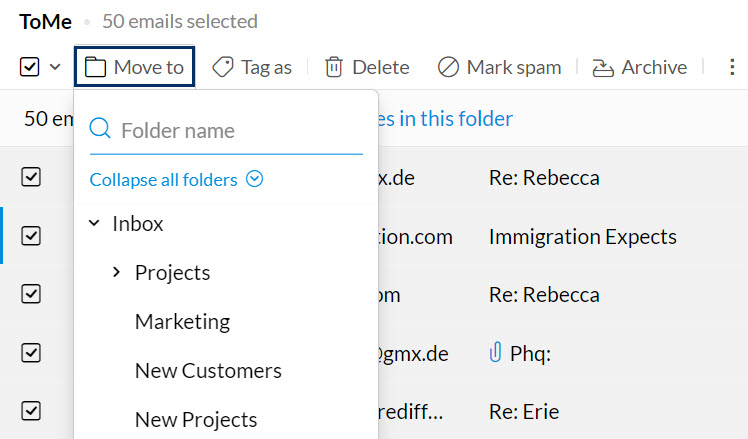Click the Mark spam icon
The height and width of the screenshot is (439, 748).
[449, 67]
